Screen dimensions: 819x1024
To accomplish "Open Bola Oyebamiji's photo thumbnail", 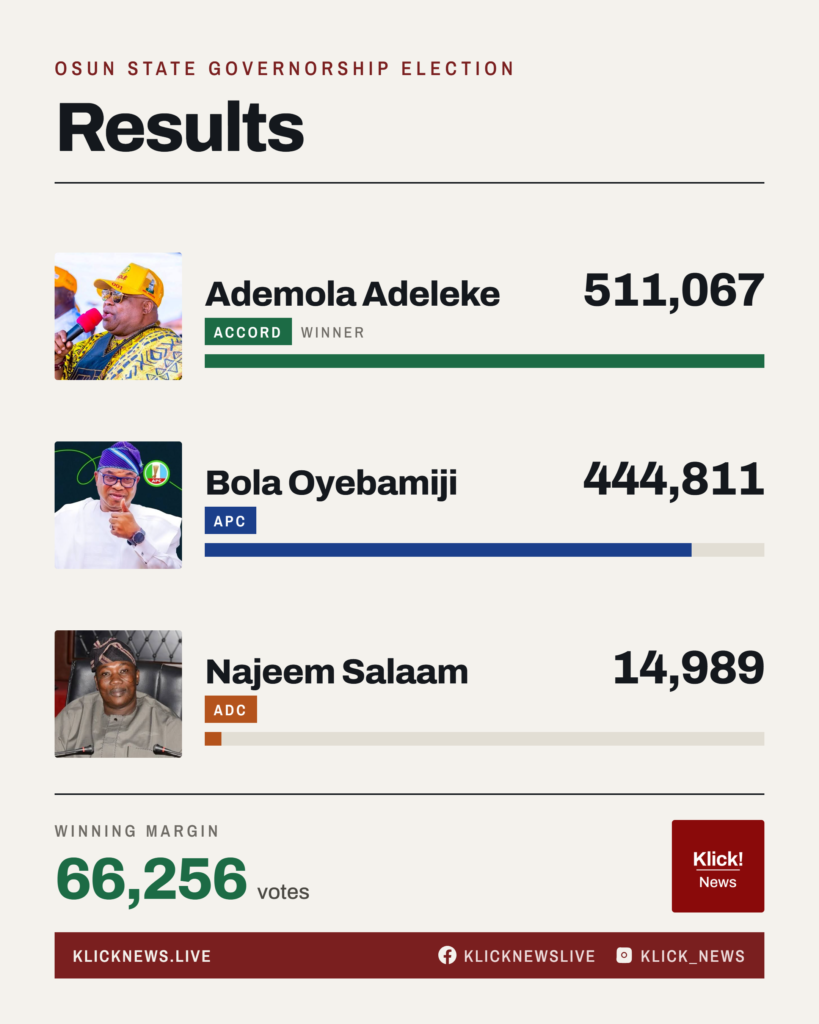I will pos(118,505).
